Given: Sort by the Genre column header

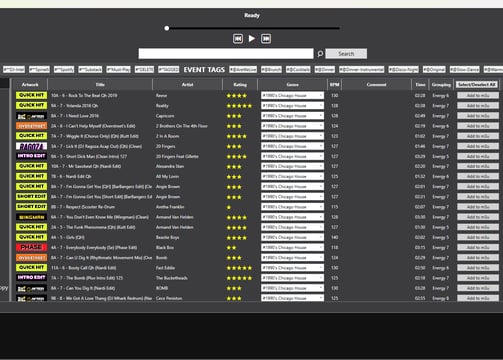Looking at the screenshot, I should (292, 85).
